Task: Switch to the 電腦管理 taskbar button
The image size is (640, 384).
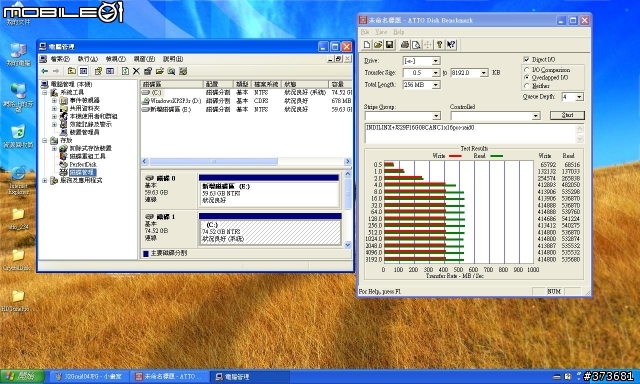Action: [x=249, y=377]
